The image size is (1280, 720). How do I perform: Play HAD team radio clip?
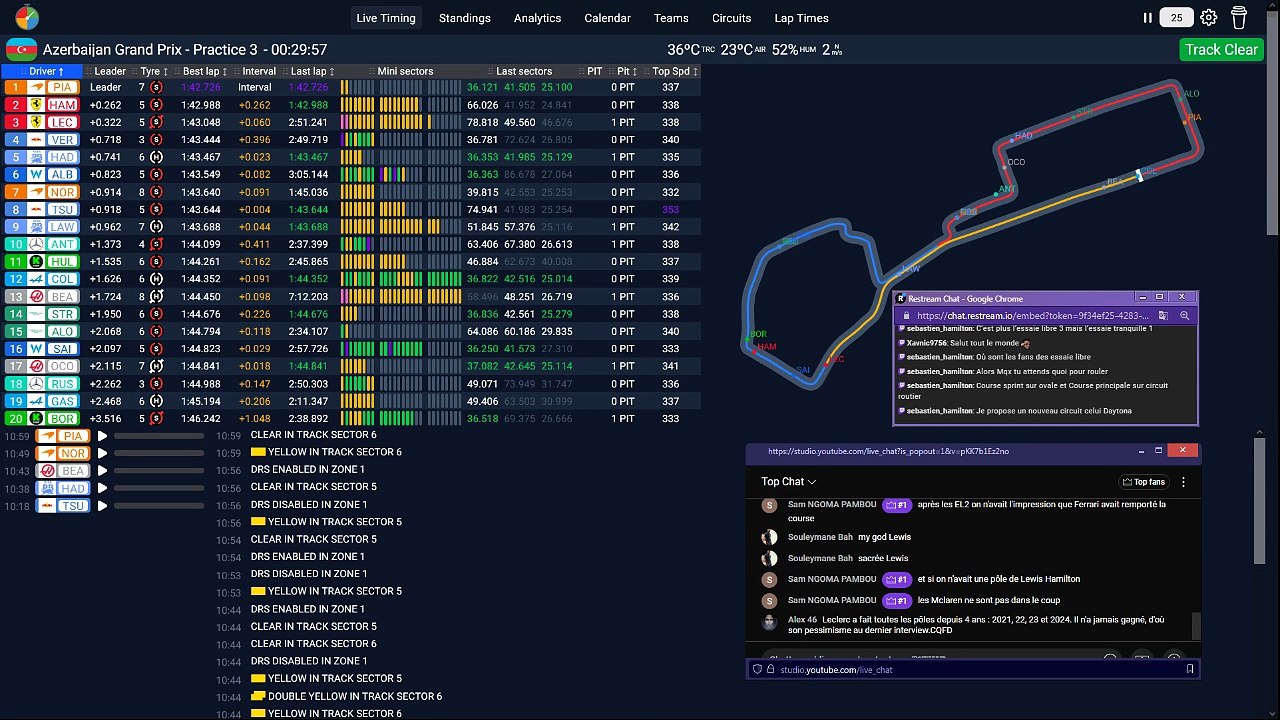tap(102, 488)
